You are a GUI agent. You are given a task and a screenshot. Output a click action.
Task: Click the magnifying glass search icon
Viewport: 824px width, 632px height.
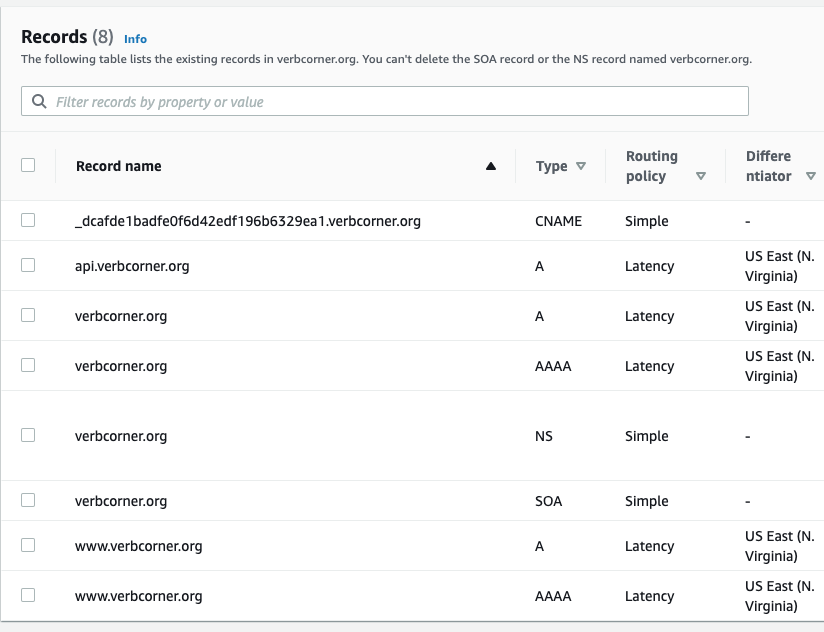click(39, 101)
